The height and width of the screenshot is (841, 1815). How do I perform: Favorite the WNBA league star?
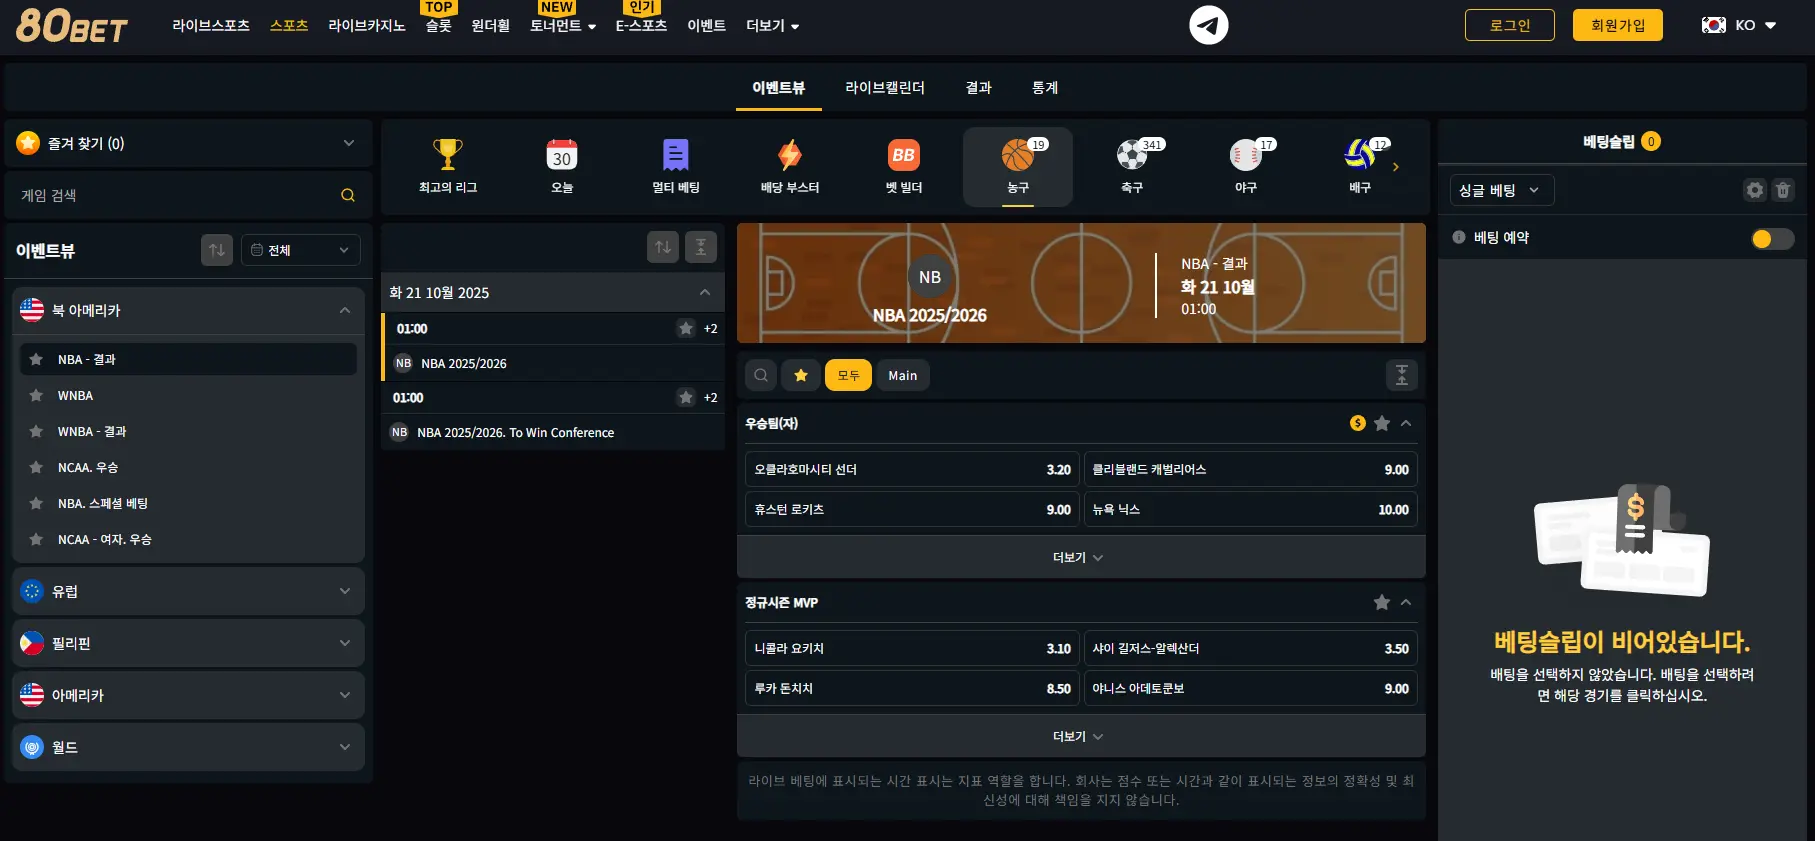coord(36,395)
